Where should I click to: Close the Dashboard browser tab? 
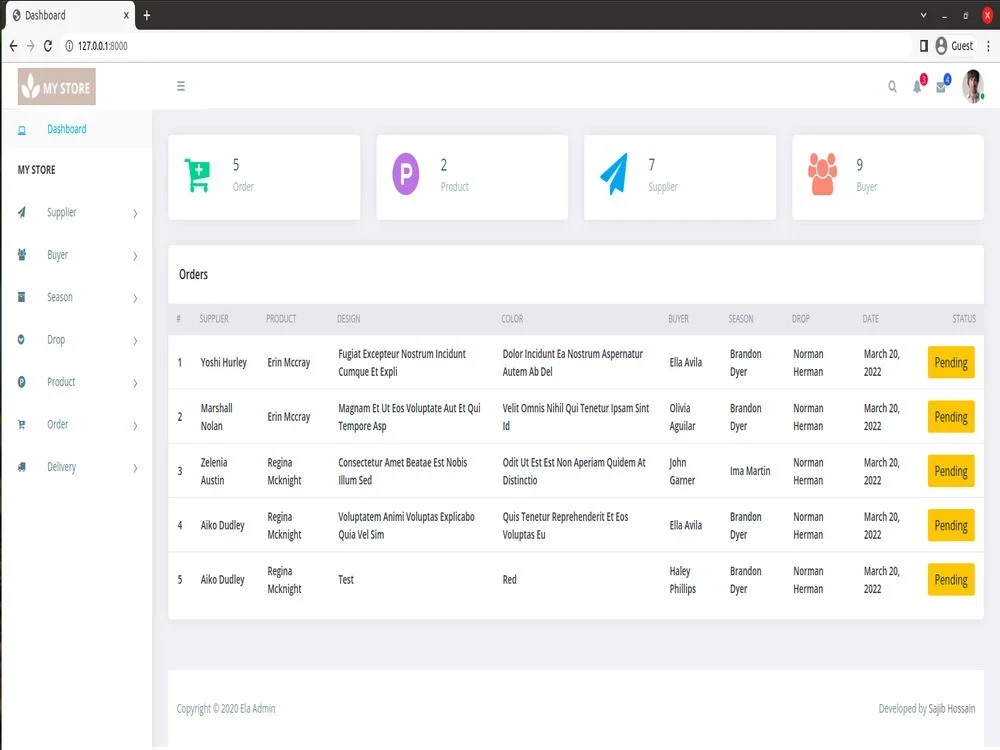pos(126,15)
